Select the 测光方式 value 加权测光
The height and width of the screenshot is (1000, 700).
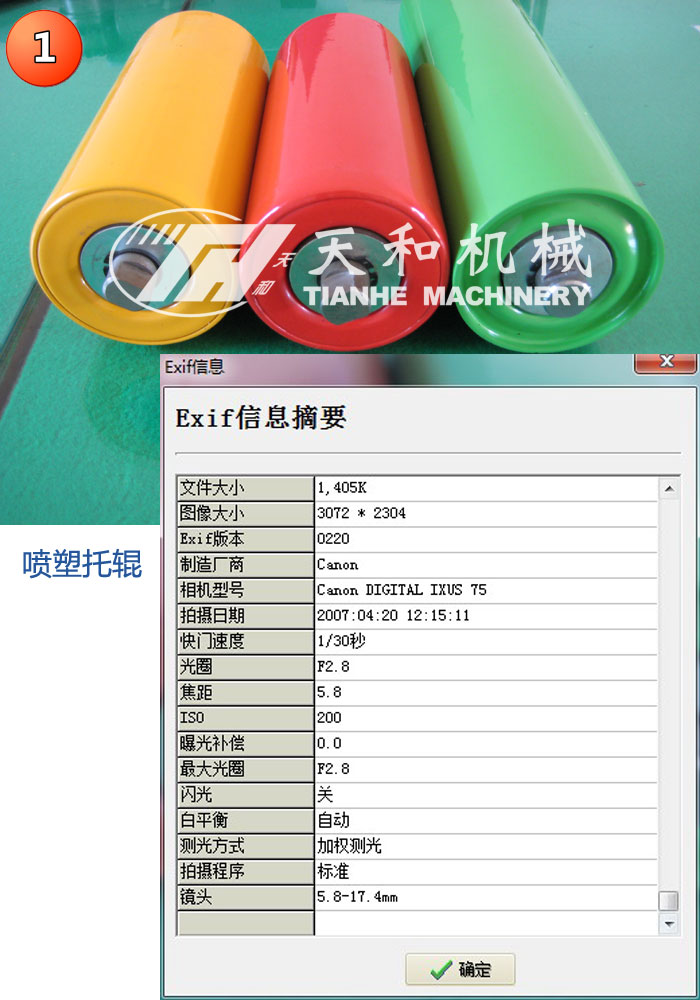click(x=349, y=846)
